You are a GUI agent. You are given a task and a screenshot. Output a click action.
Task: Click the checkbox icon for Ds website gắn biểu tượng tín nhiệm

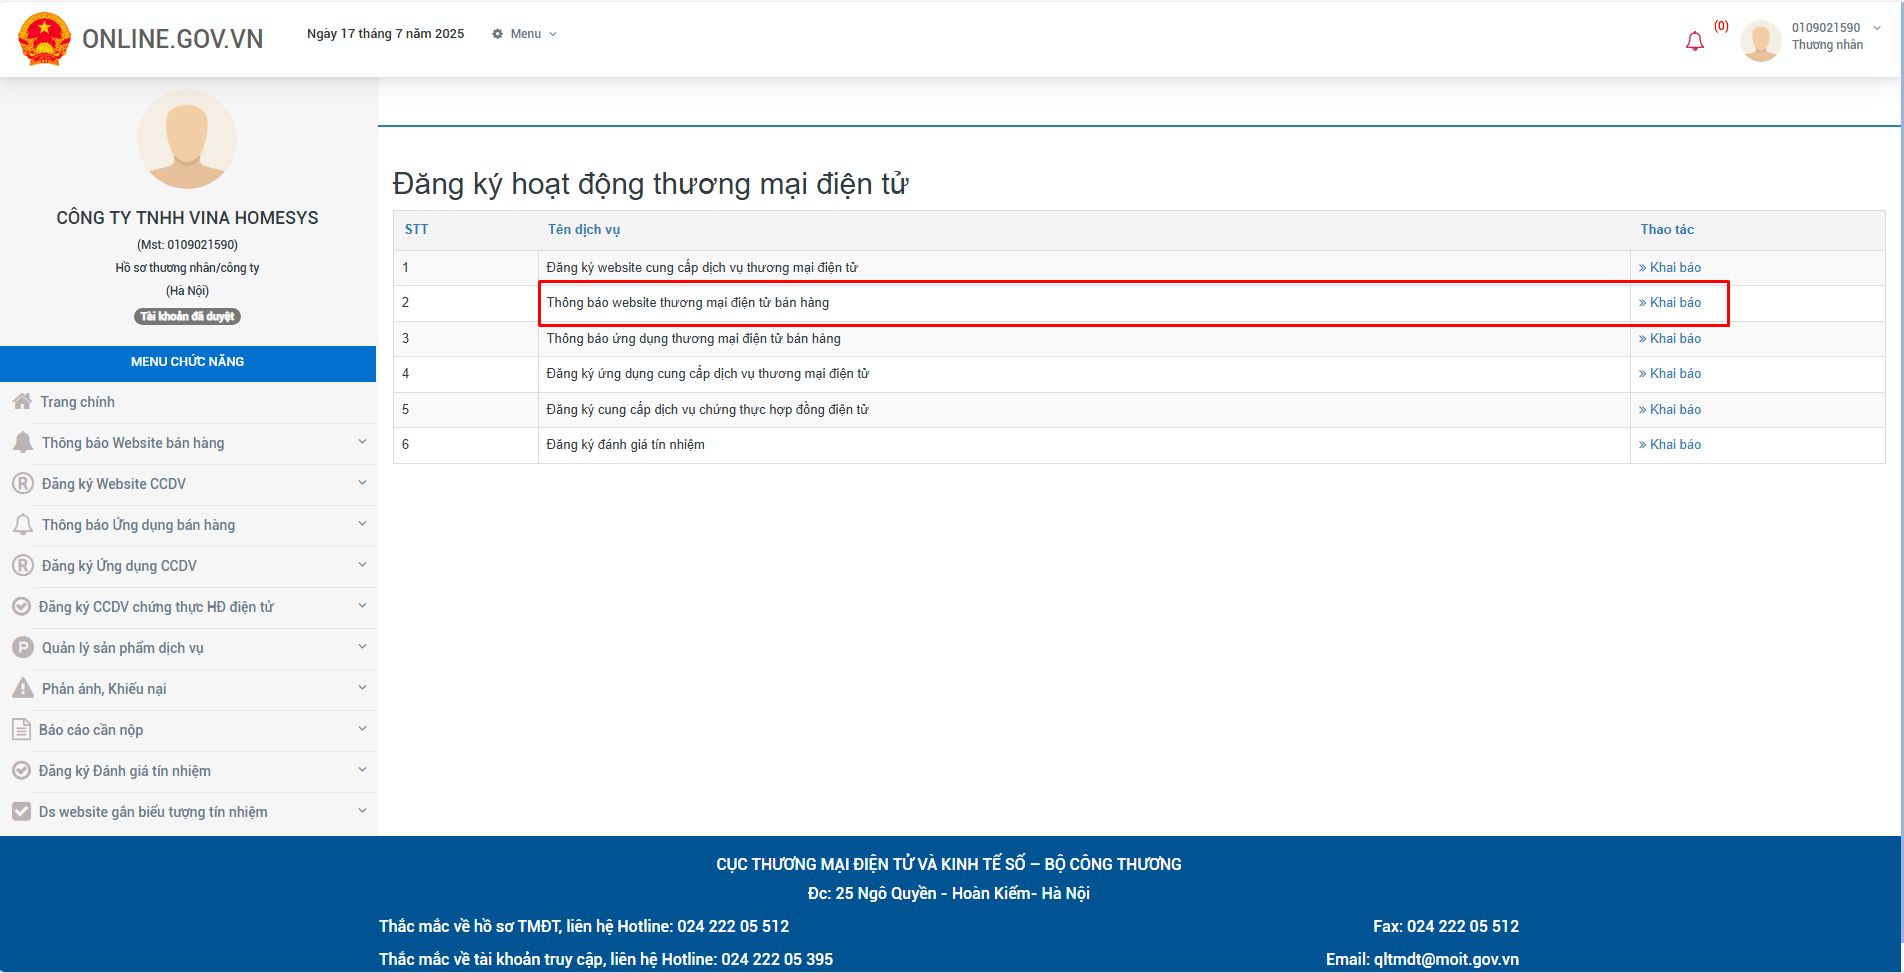21,812
